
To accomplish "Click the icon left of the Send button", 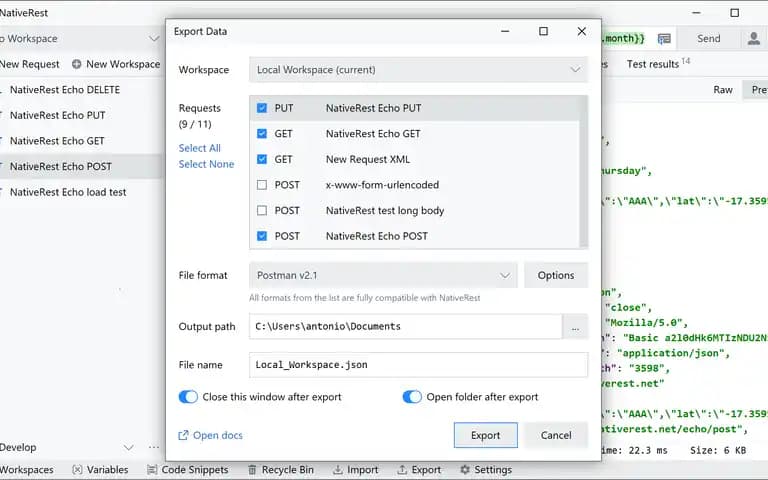I will [x=664, y=39].
